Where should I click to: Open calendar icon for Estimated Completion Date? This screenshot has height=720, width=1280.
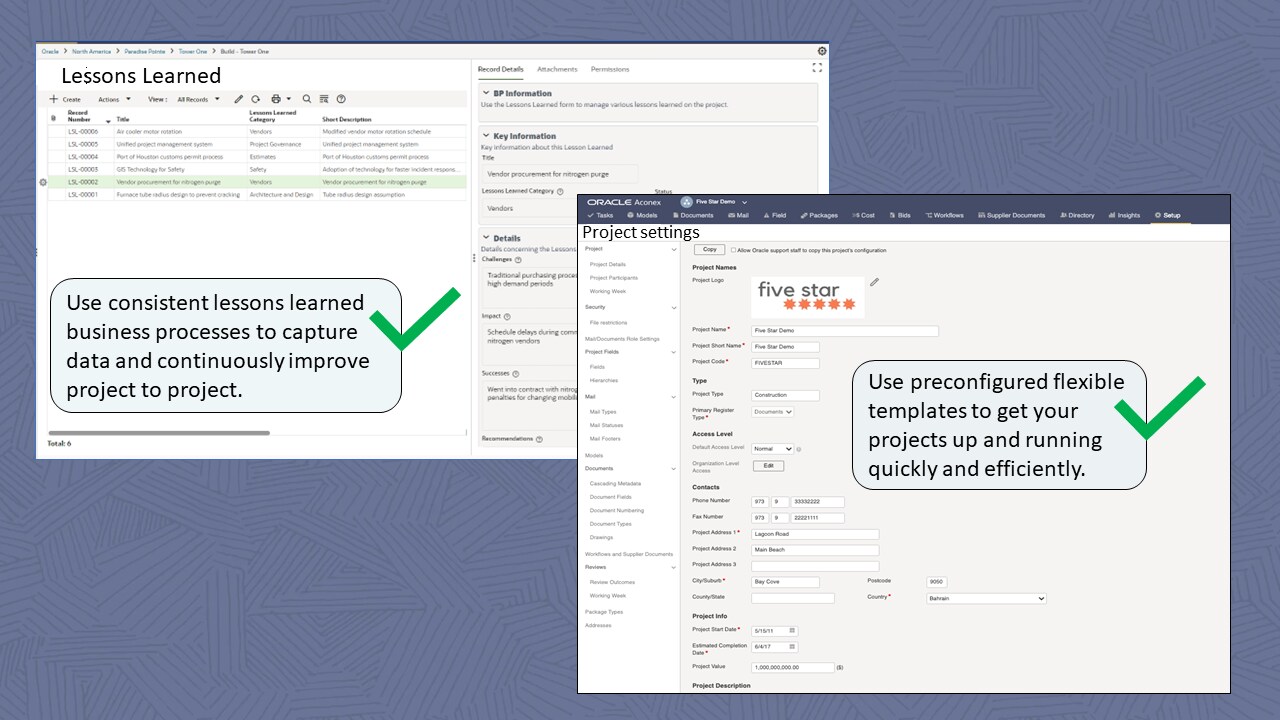(x=792, y=647)
